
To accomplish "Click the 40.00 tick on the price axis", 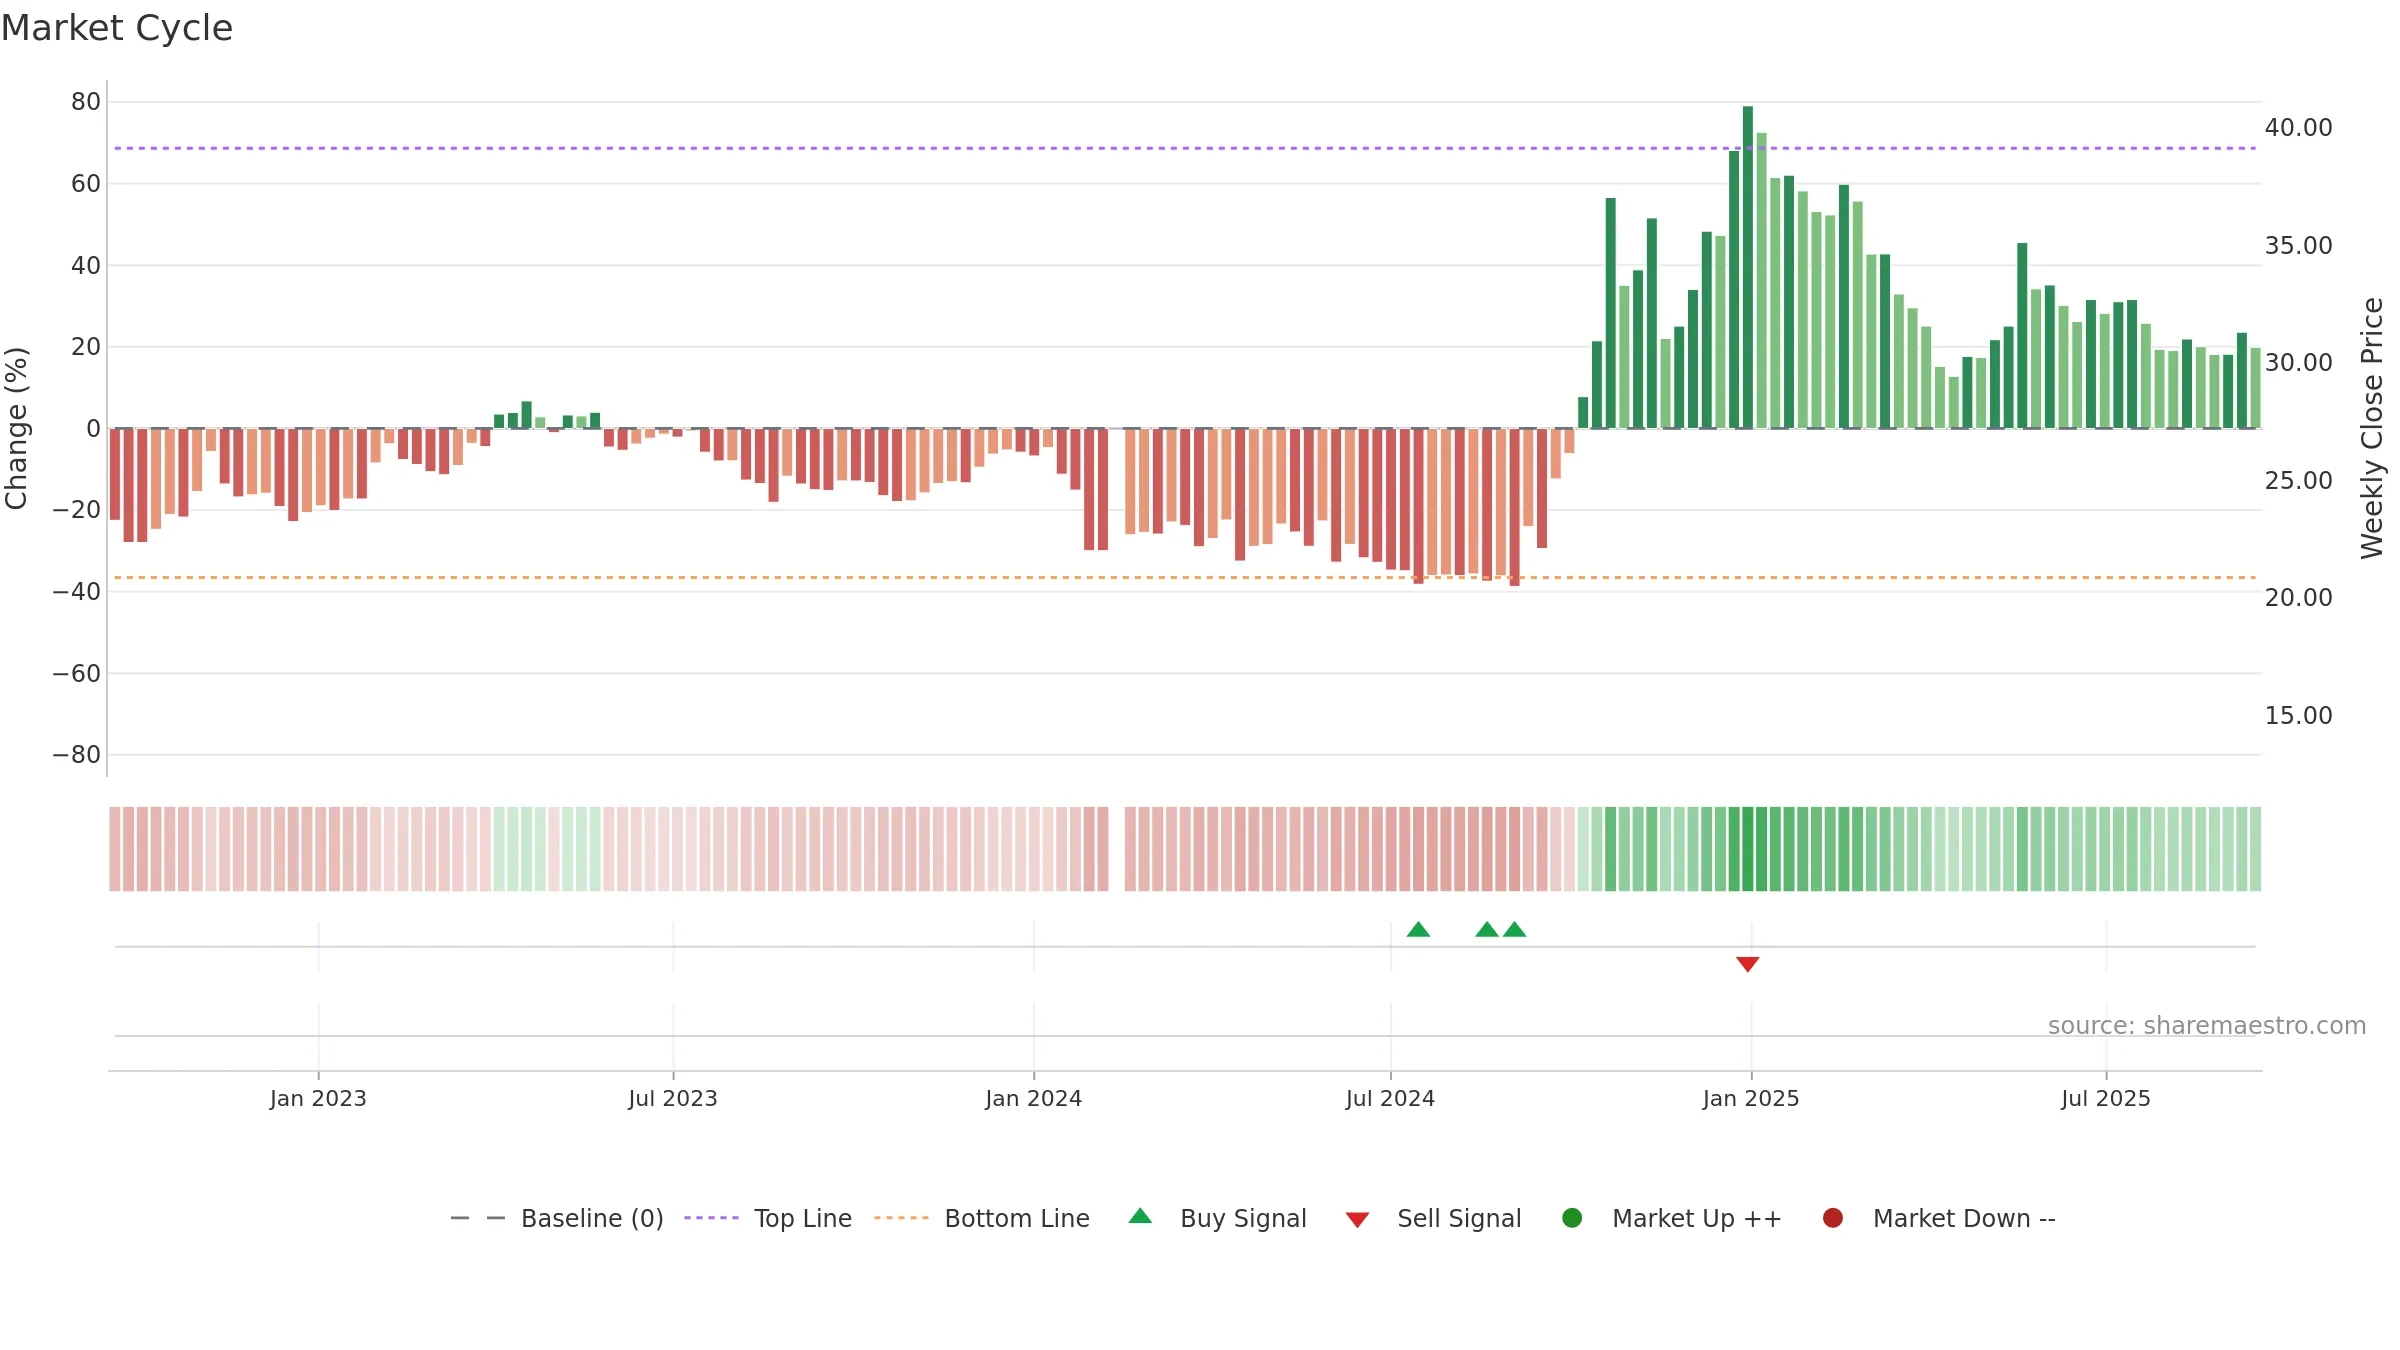I will 2298,128.
